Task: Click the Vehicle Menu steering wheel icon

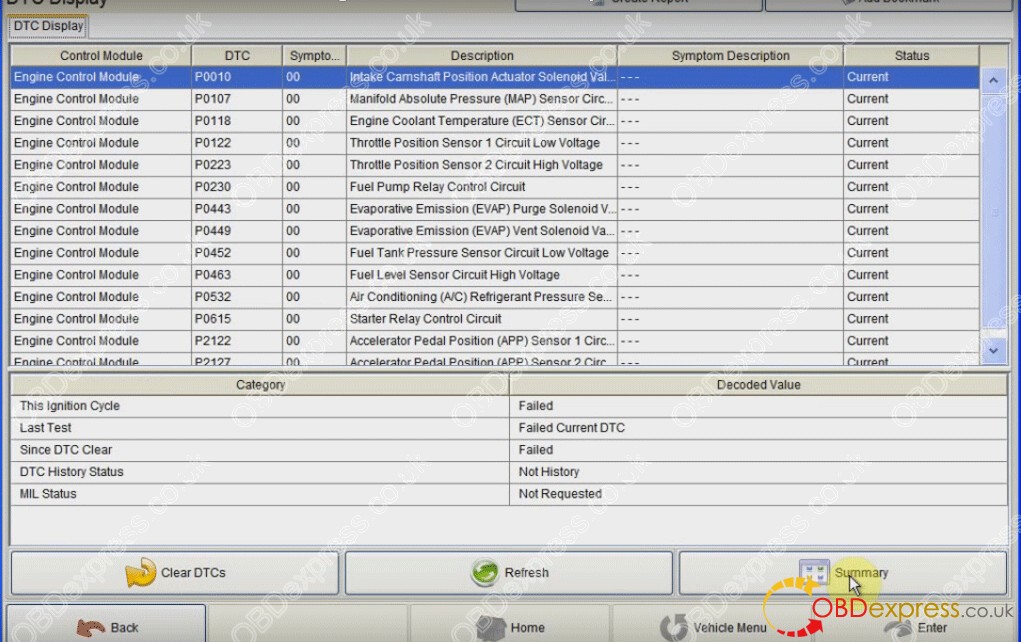Action: (674, 628)
